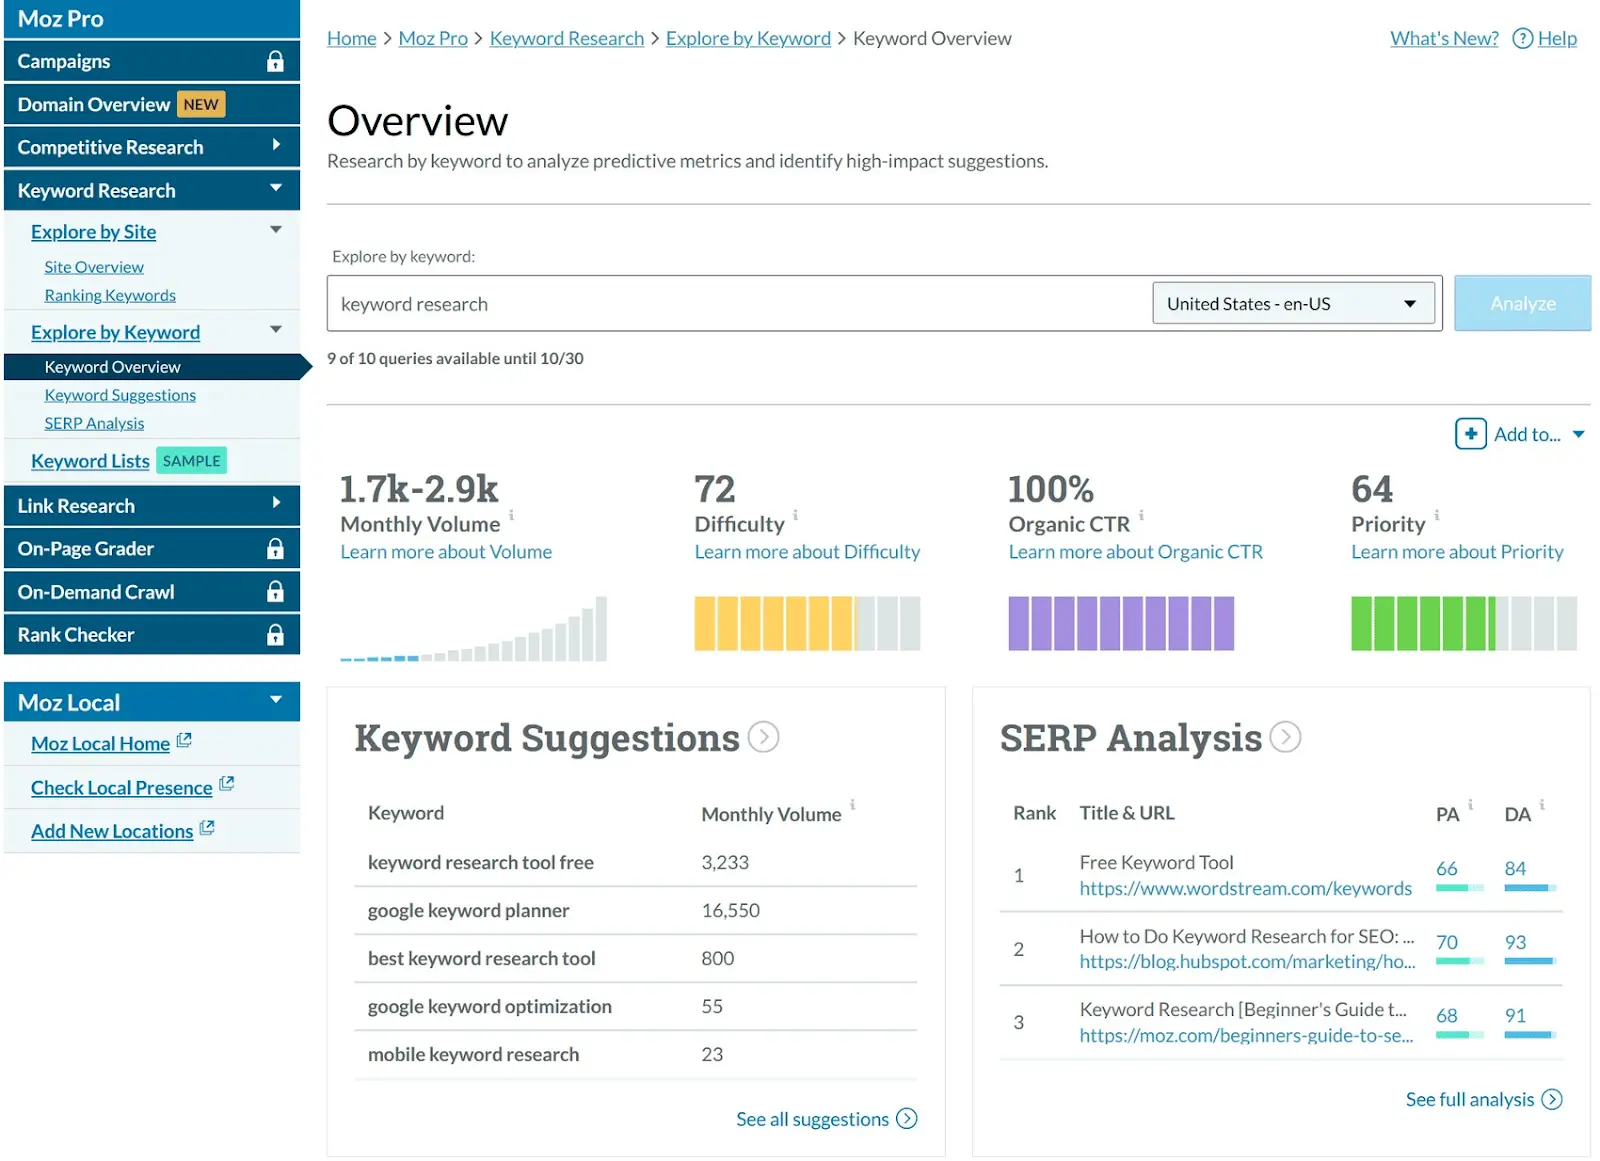
Task: Collapse the Keyword Research section
Action: [277, 190]
